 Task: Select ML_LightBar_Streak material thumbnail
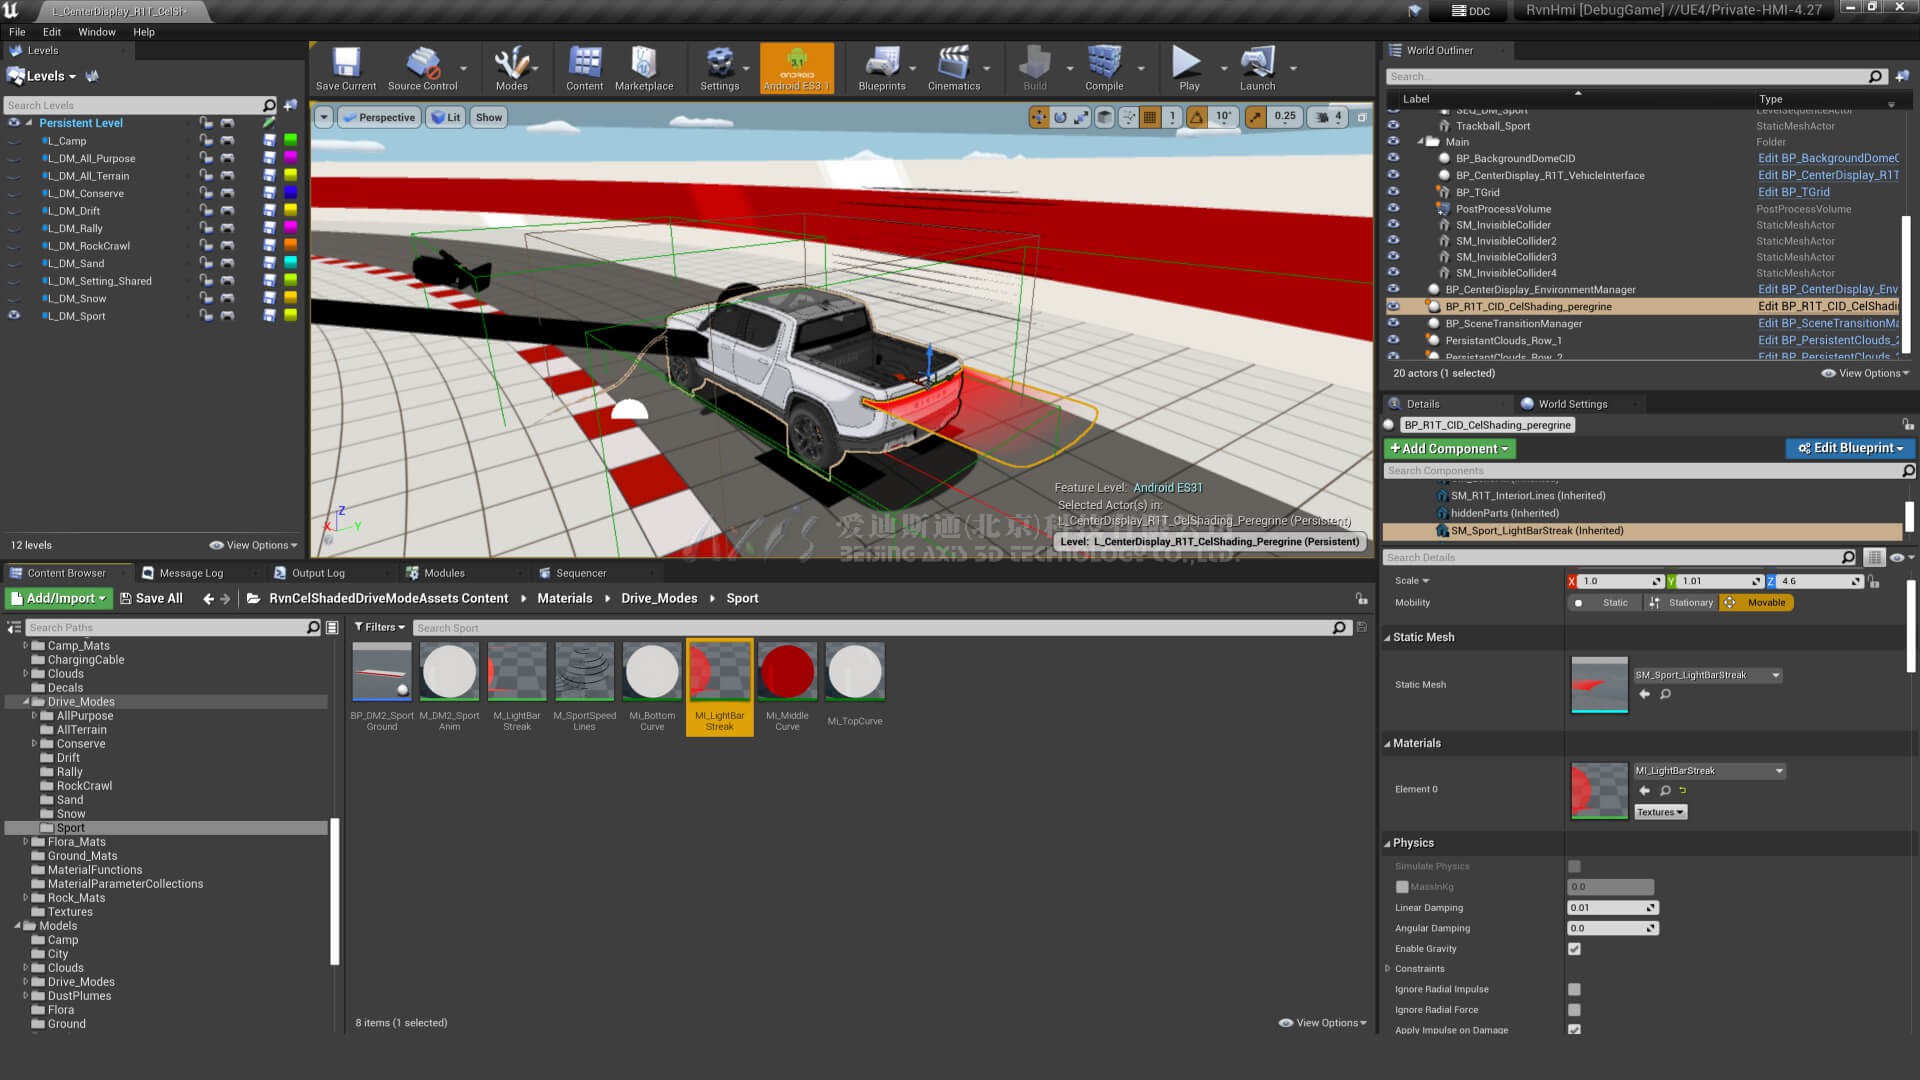coord(719,674)
